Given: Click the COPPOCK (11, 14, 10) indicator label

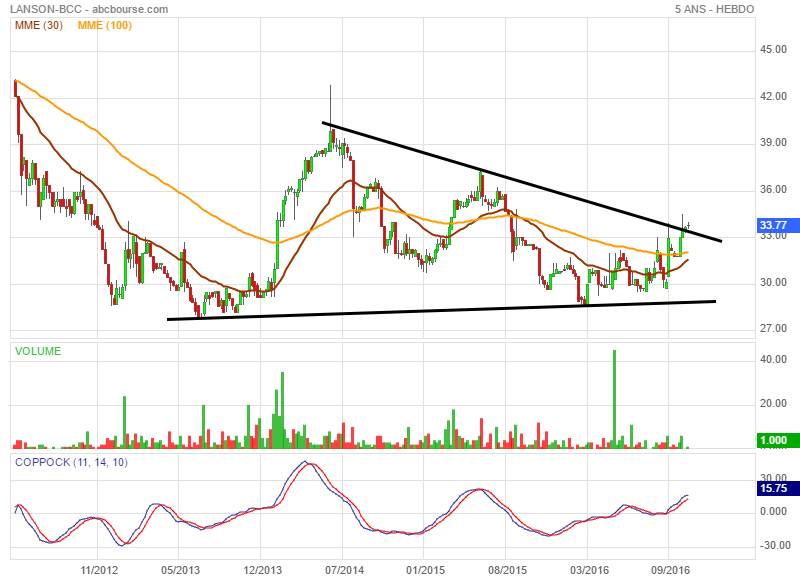Looking at the screenshot, I should click(x=71, y=462).
